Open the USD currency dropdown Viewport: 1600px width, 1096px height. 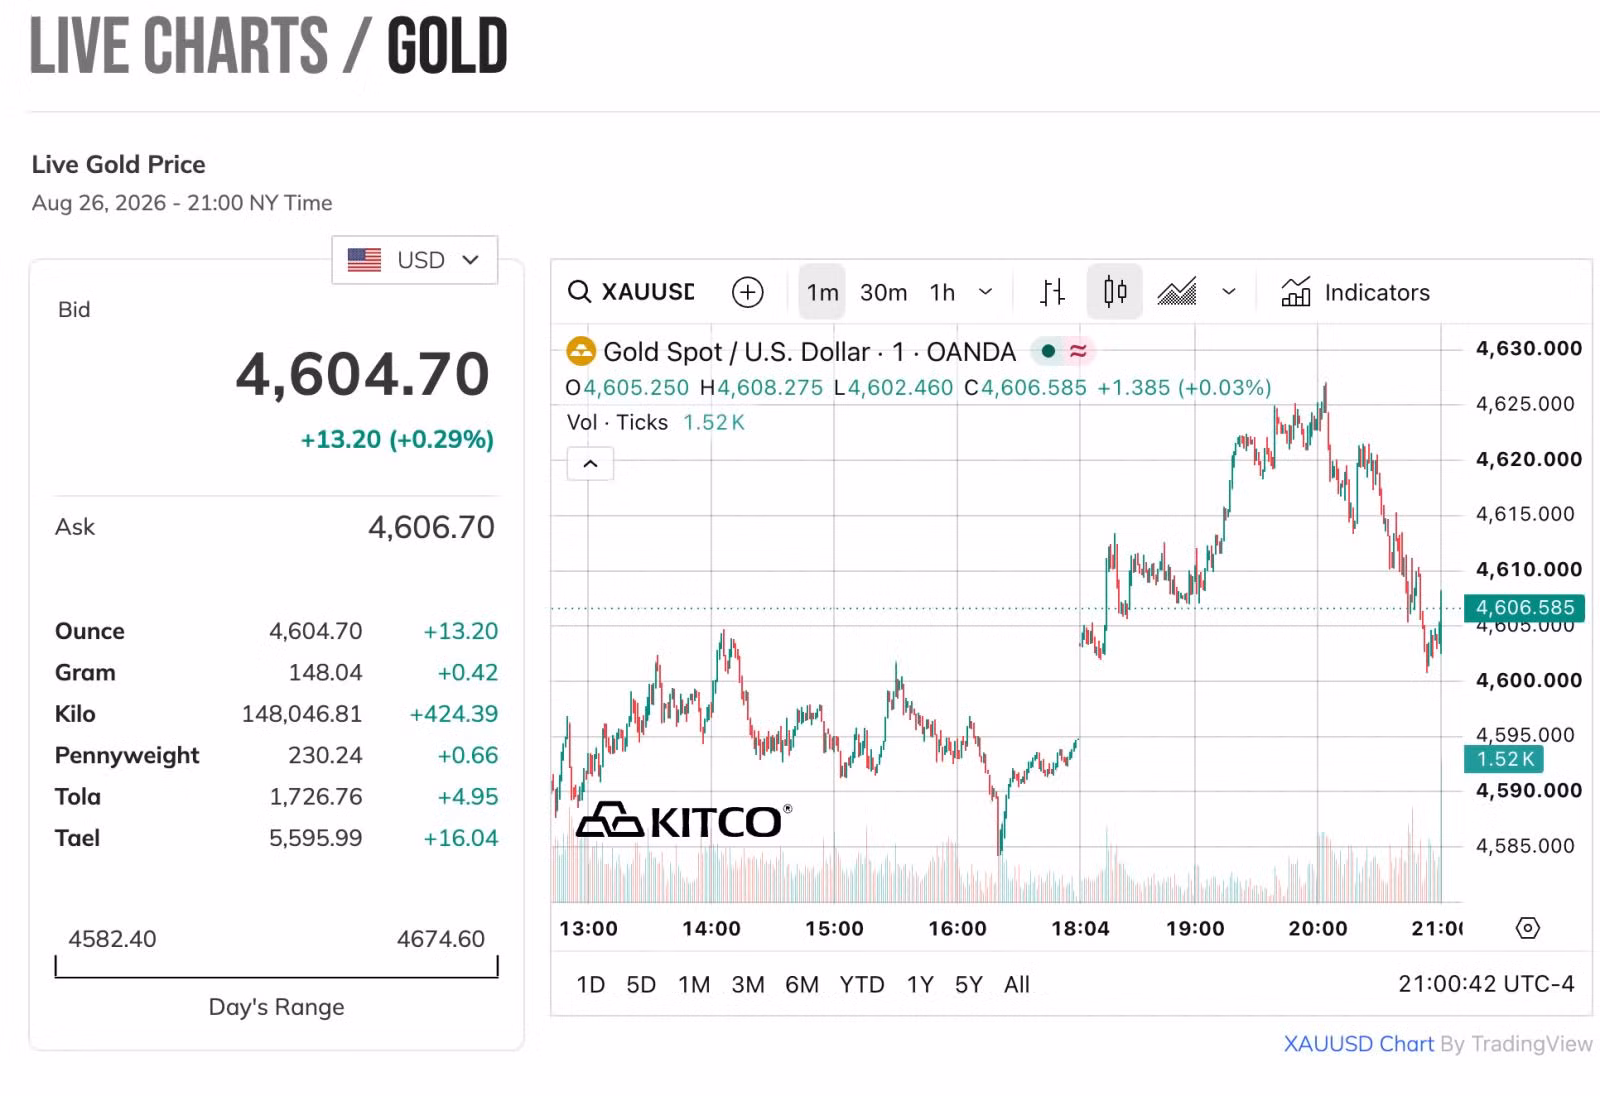tap(415, 260)
